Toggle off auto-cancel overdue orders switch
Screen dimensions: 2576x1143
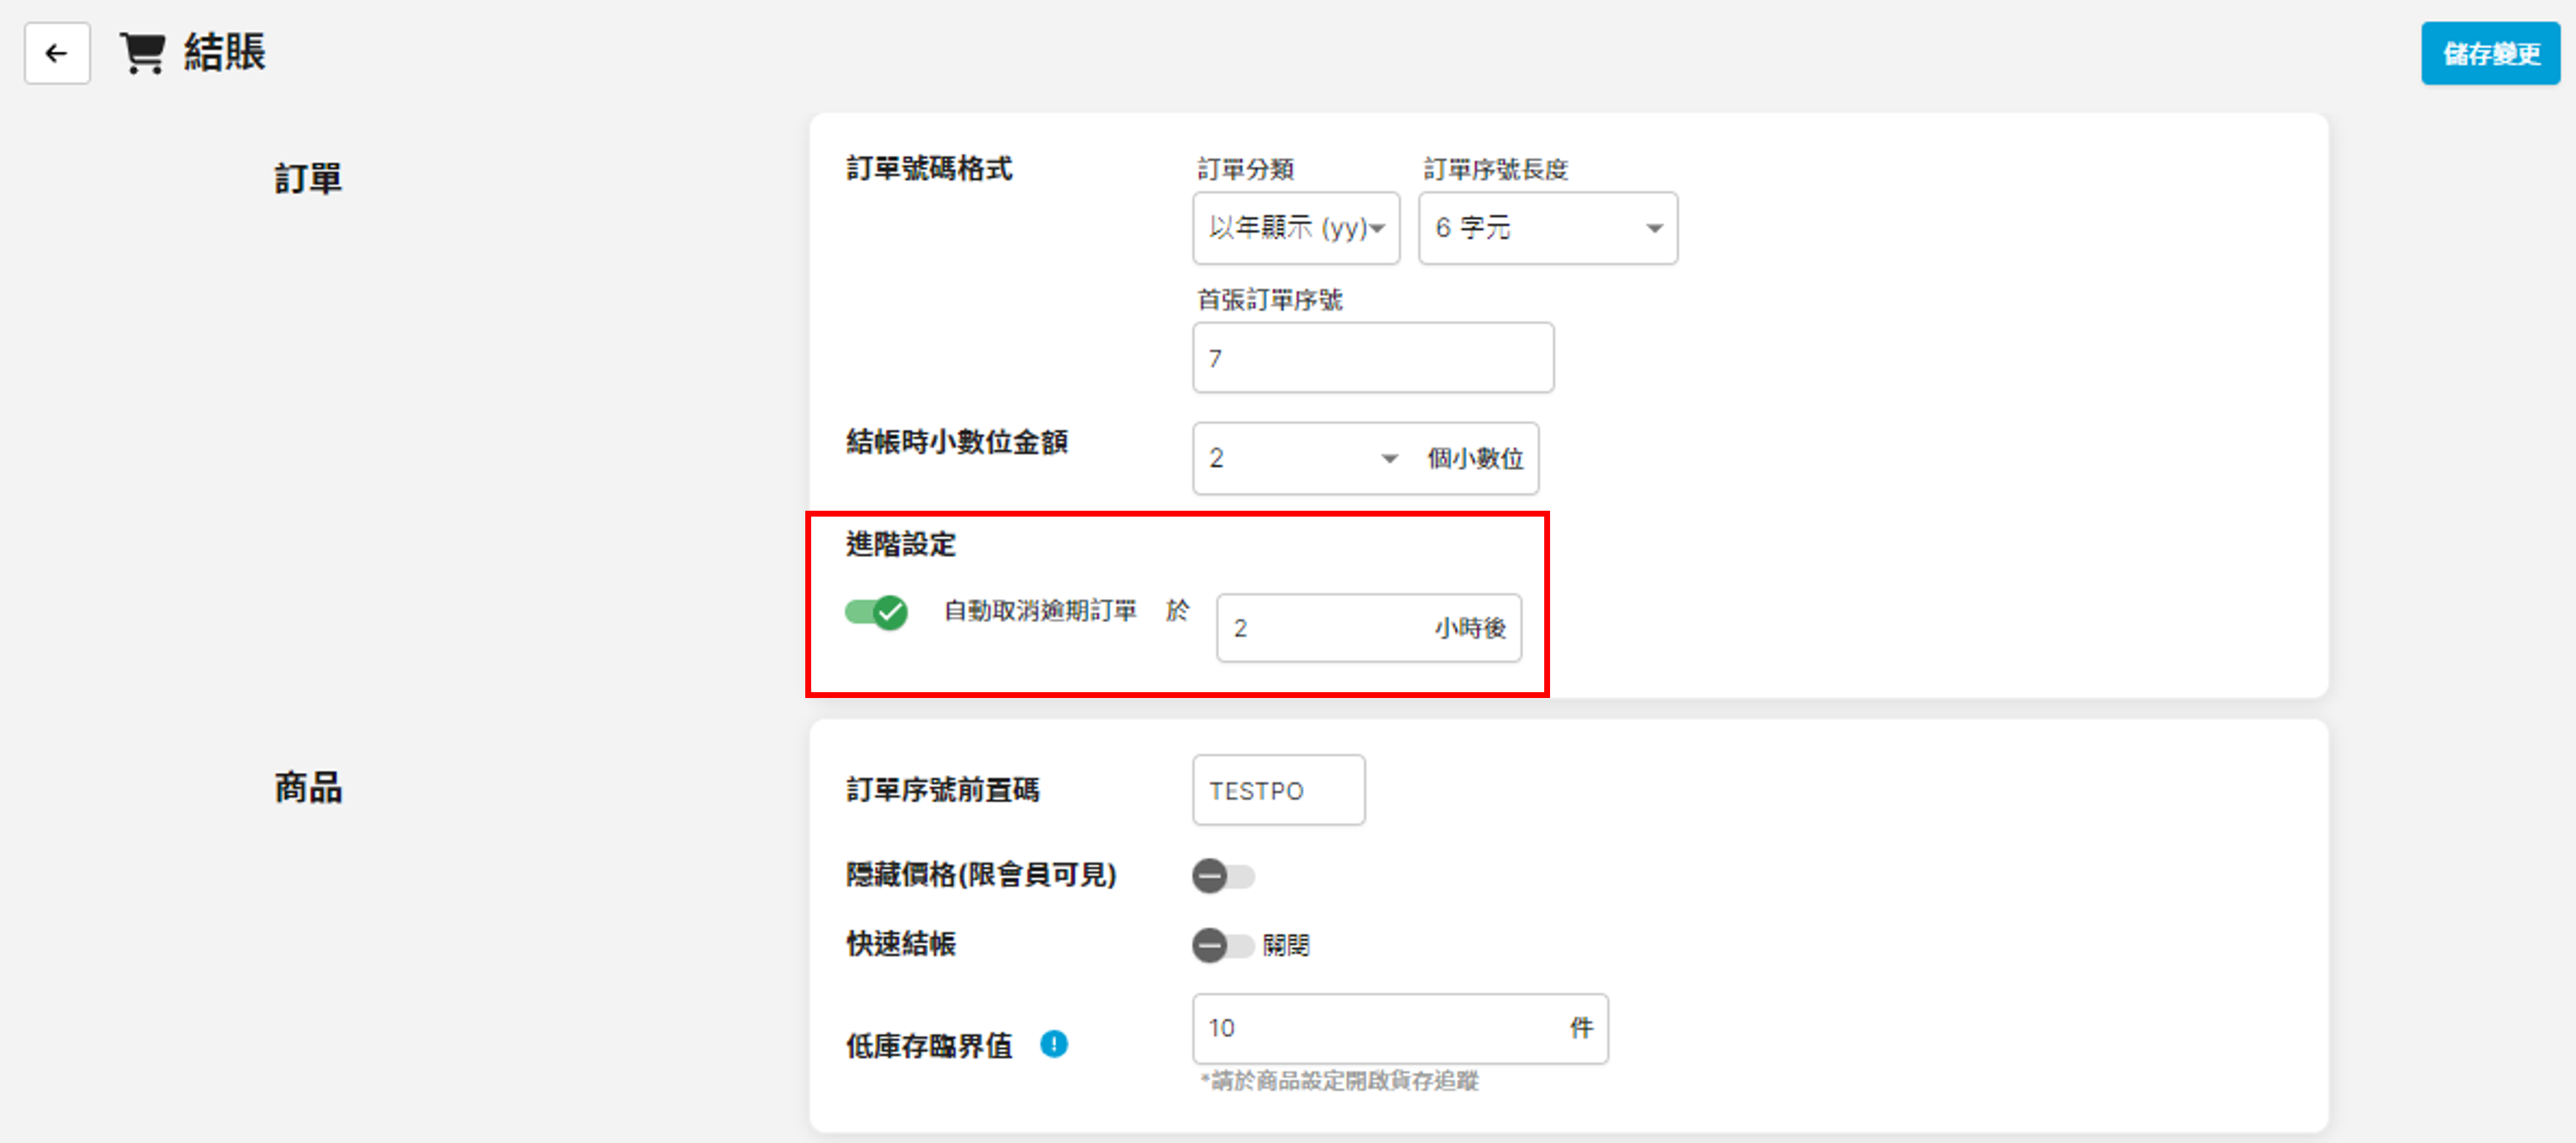pyautogui.click(x=876, y=611)
